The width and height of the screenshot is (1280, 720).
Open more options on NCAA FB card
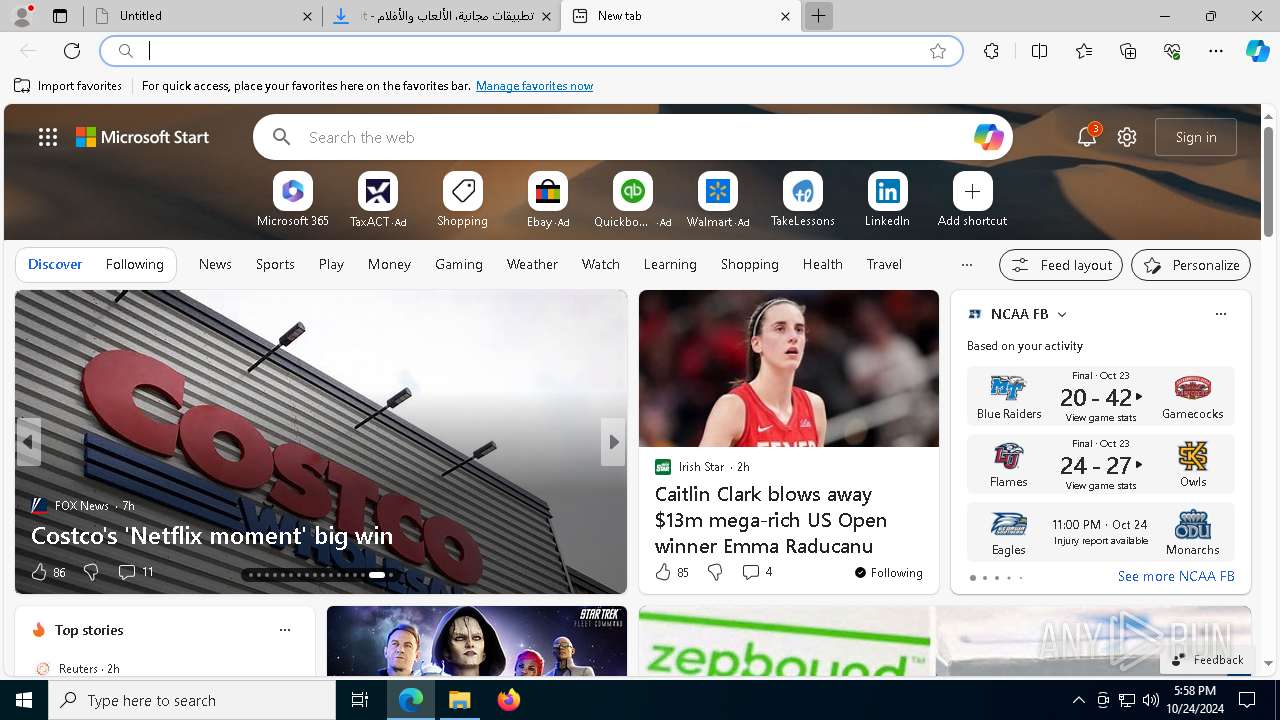tap(1220, 314)
